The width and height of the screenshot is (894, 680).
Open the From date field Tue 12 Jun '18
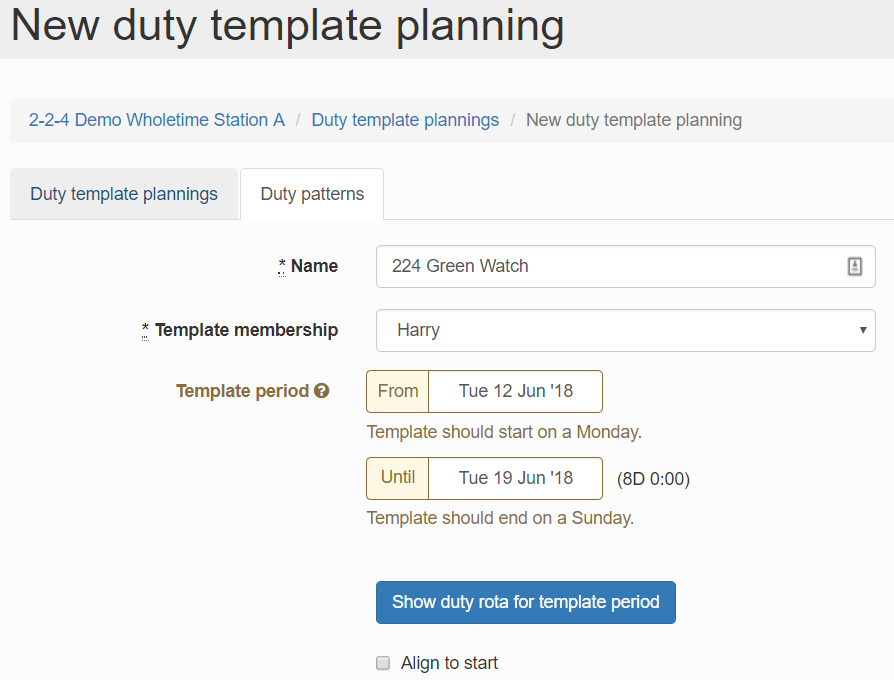pyautogui.click(x=516, y=391)
